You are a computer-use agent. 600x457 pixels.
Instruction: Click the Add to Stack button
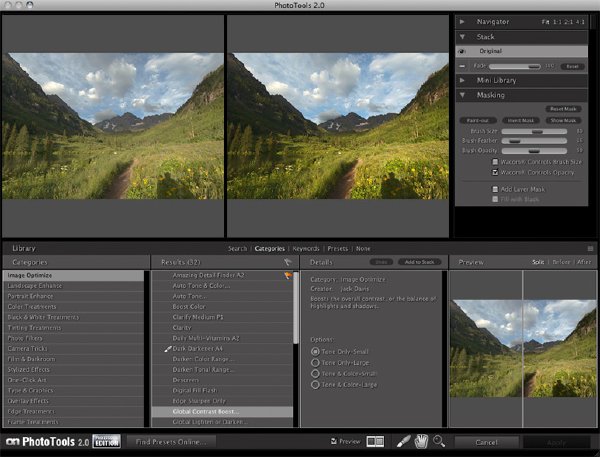[x=419, y=262]
